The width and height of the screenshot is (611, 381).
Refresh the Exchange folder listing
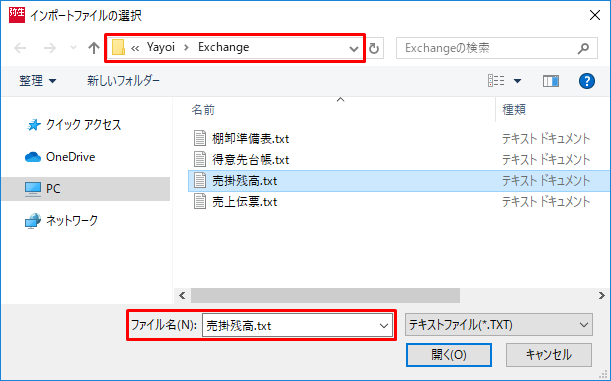click(374, 48)
